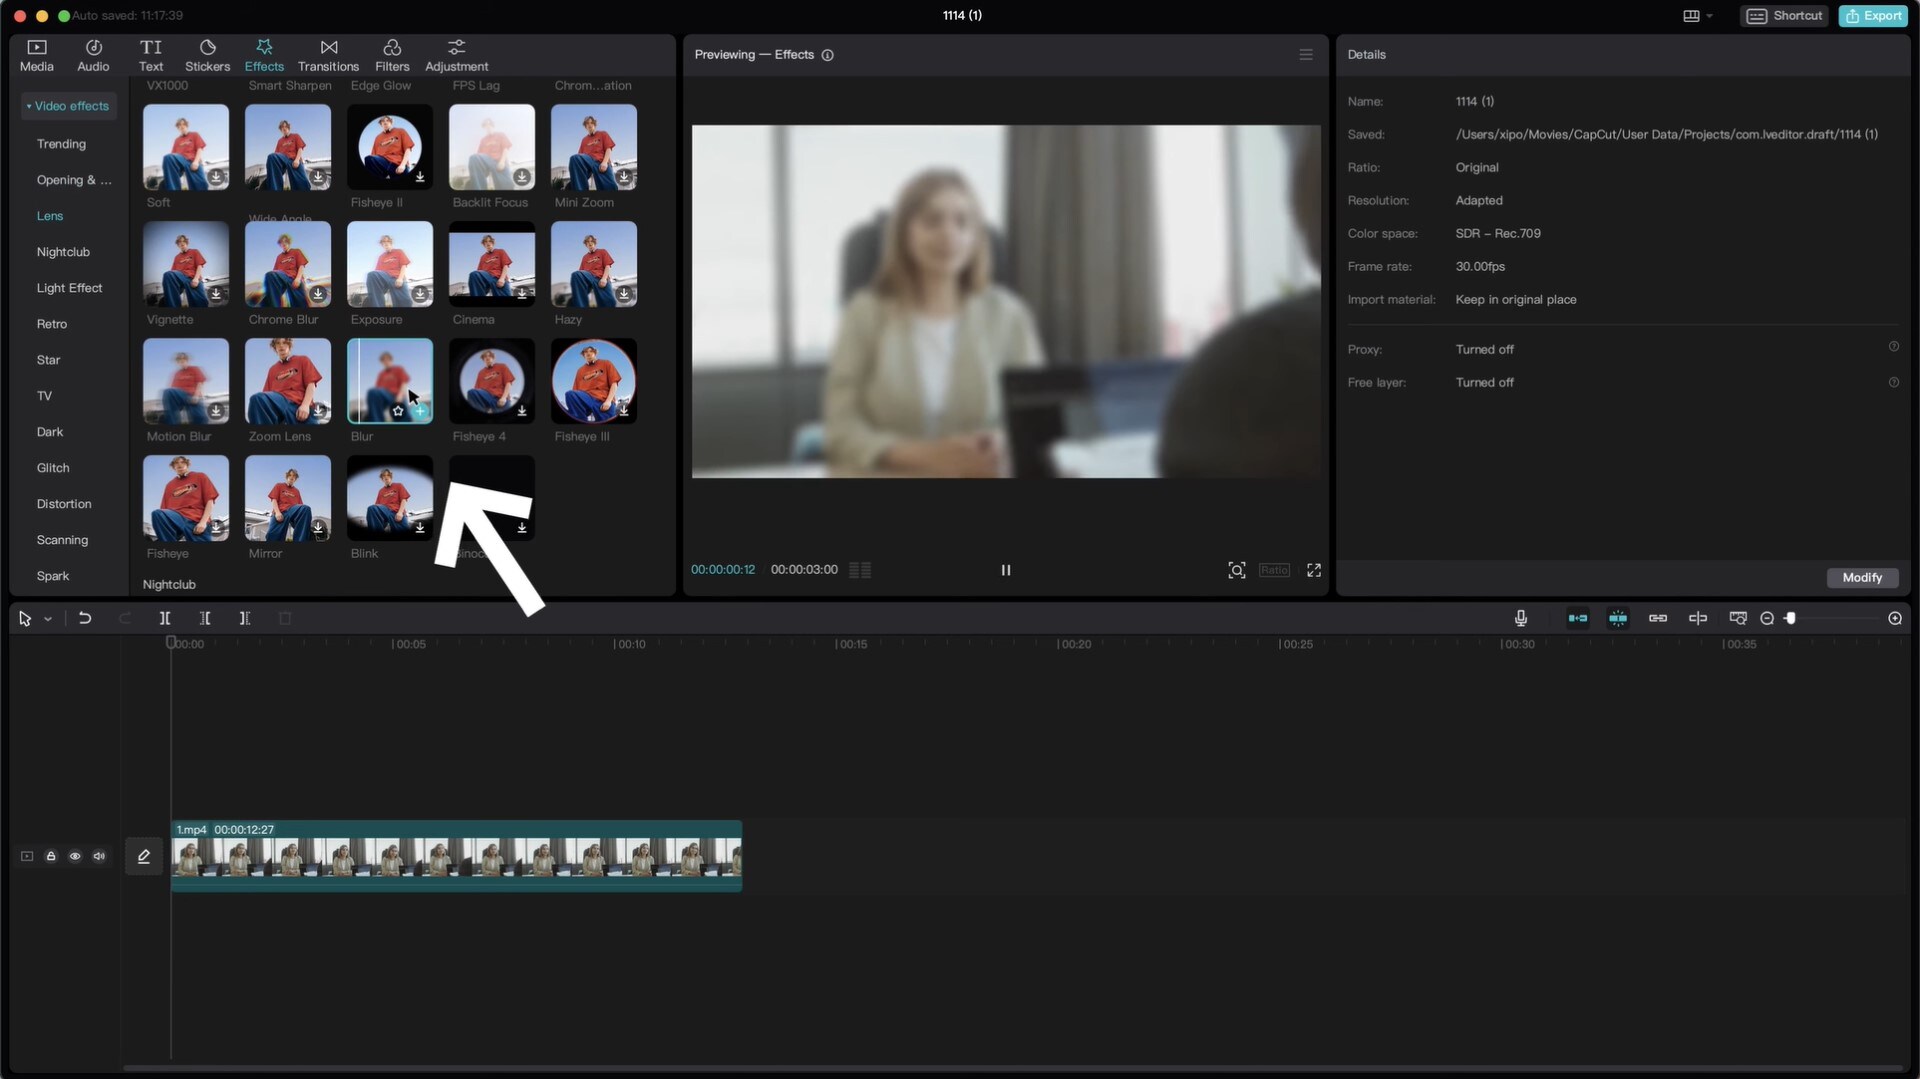The image size is (1920, 1079).
Task: Select the Light Effect category
Action: pos(69,288)
